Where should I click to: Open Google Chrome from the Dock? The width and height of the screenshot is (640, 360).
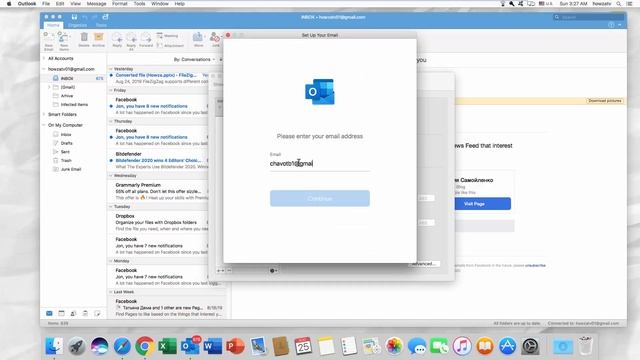[x=144, y=346]
